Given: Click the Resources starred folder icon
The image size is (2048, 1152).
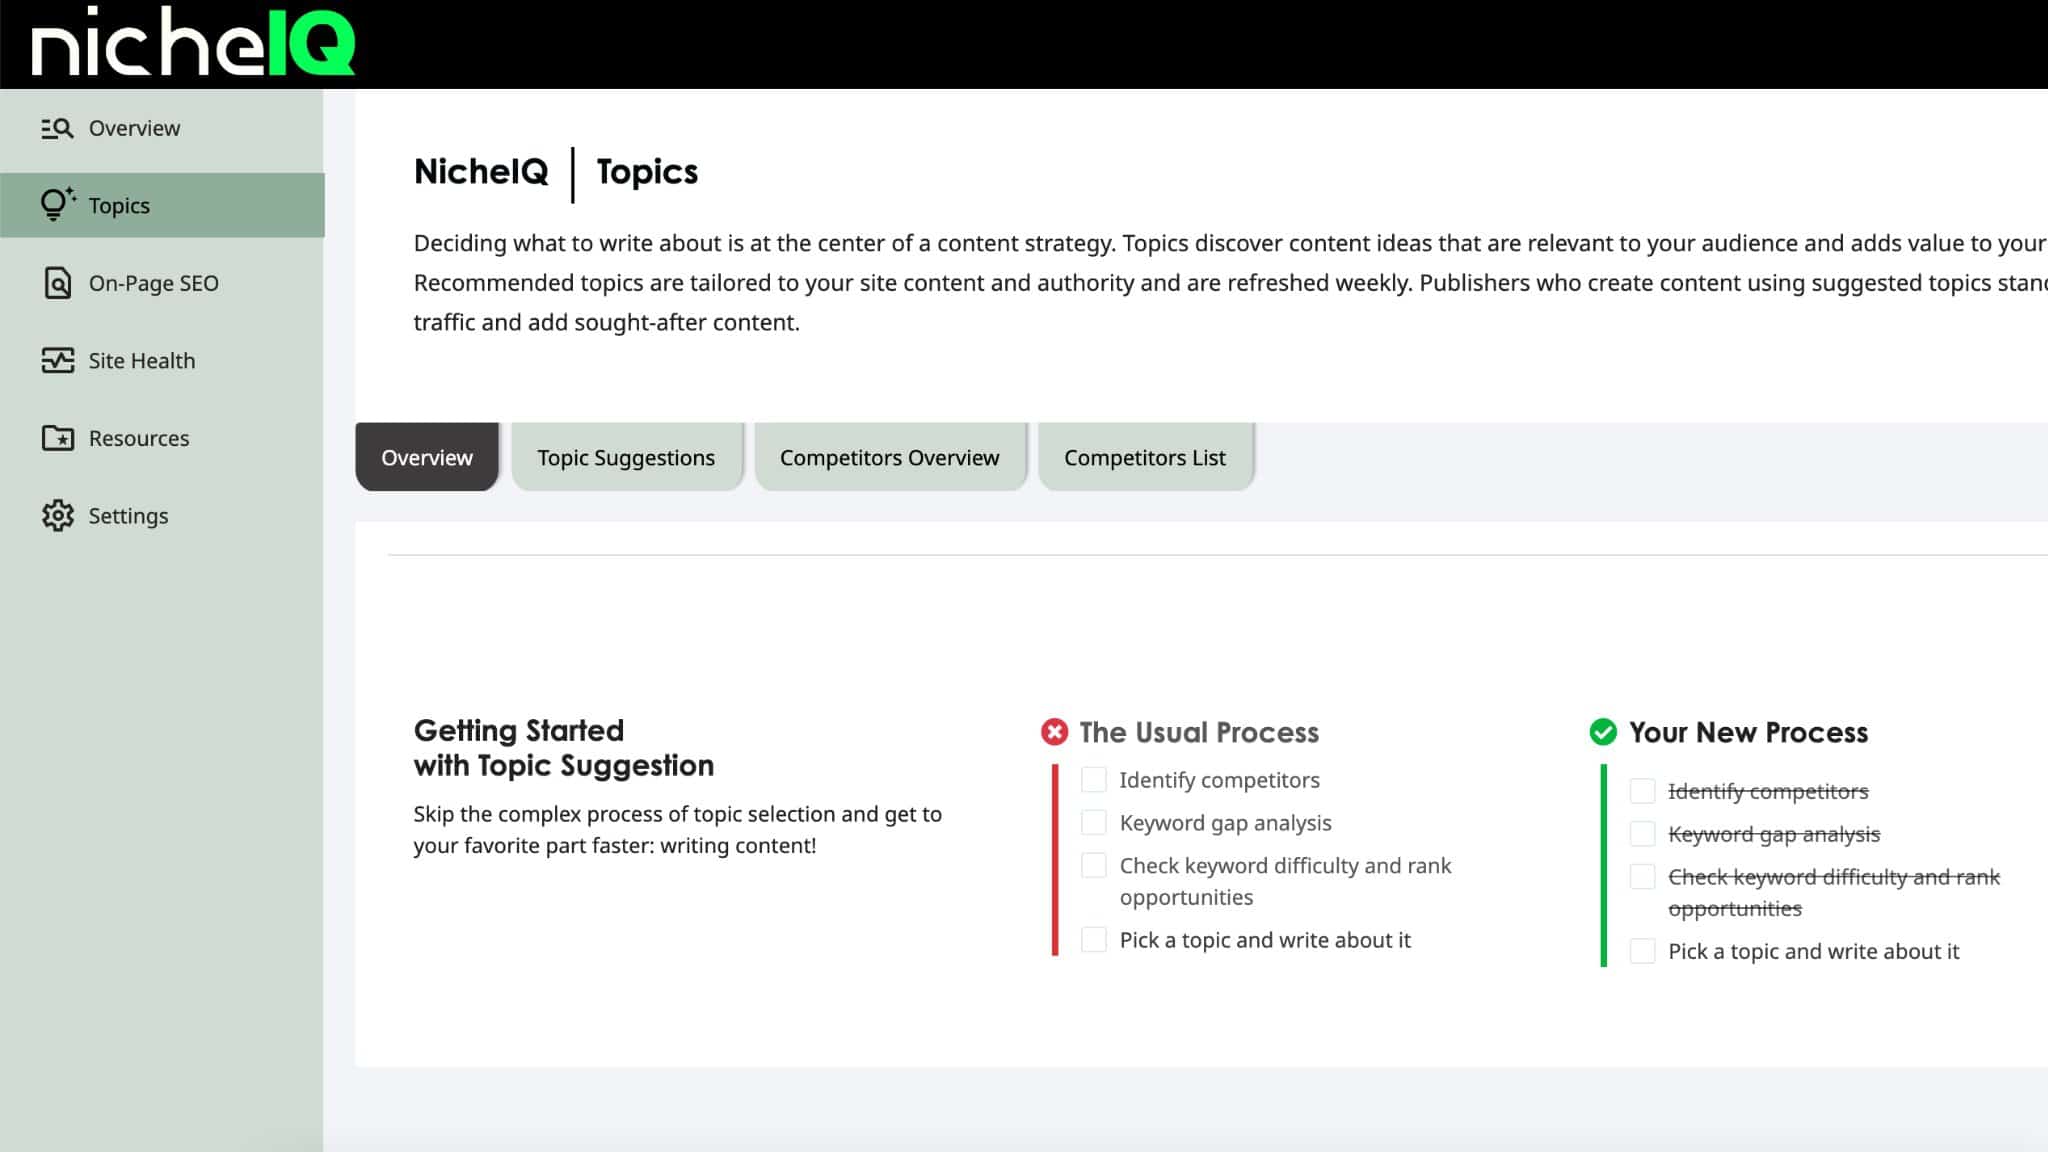Looking at the screenshot, I should point(57,438).
